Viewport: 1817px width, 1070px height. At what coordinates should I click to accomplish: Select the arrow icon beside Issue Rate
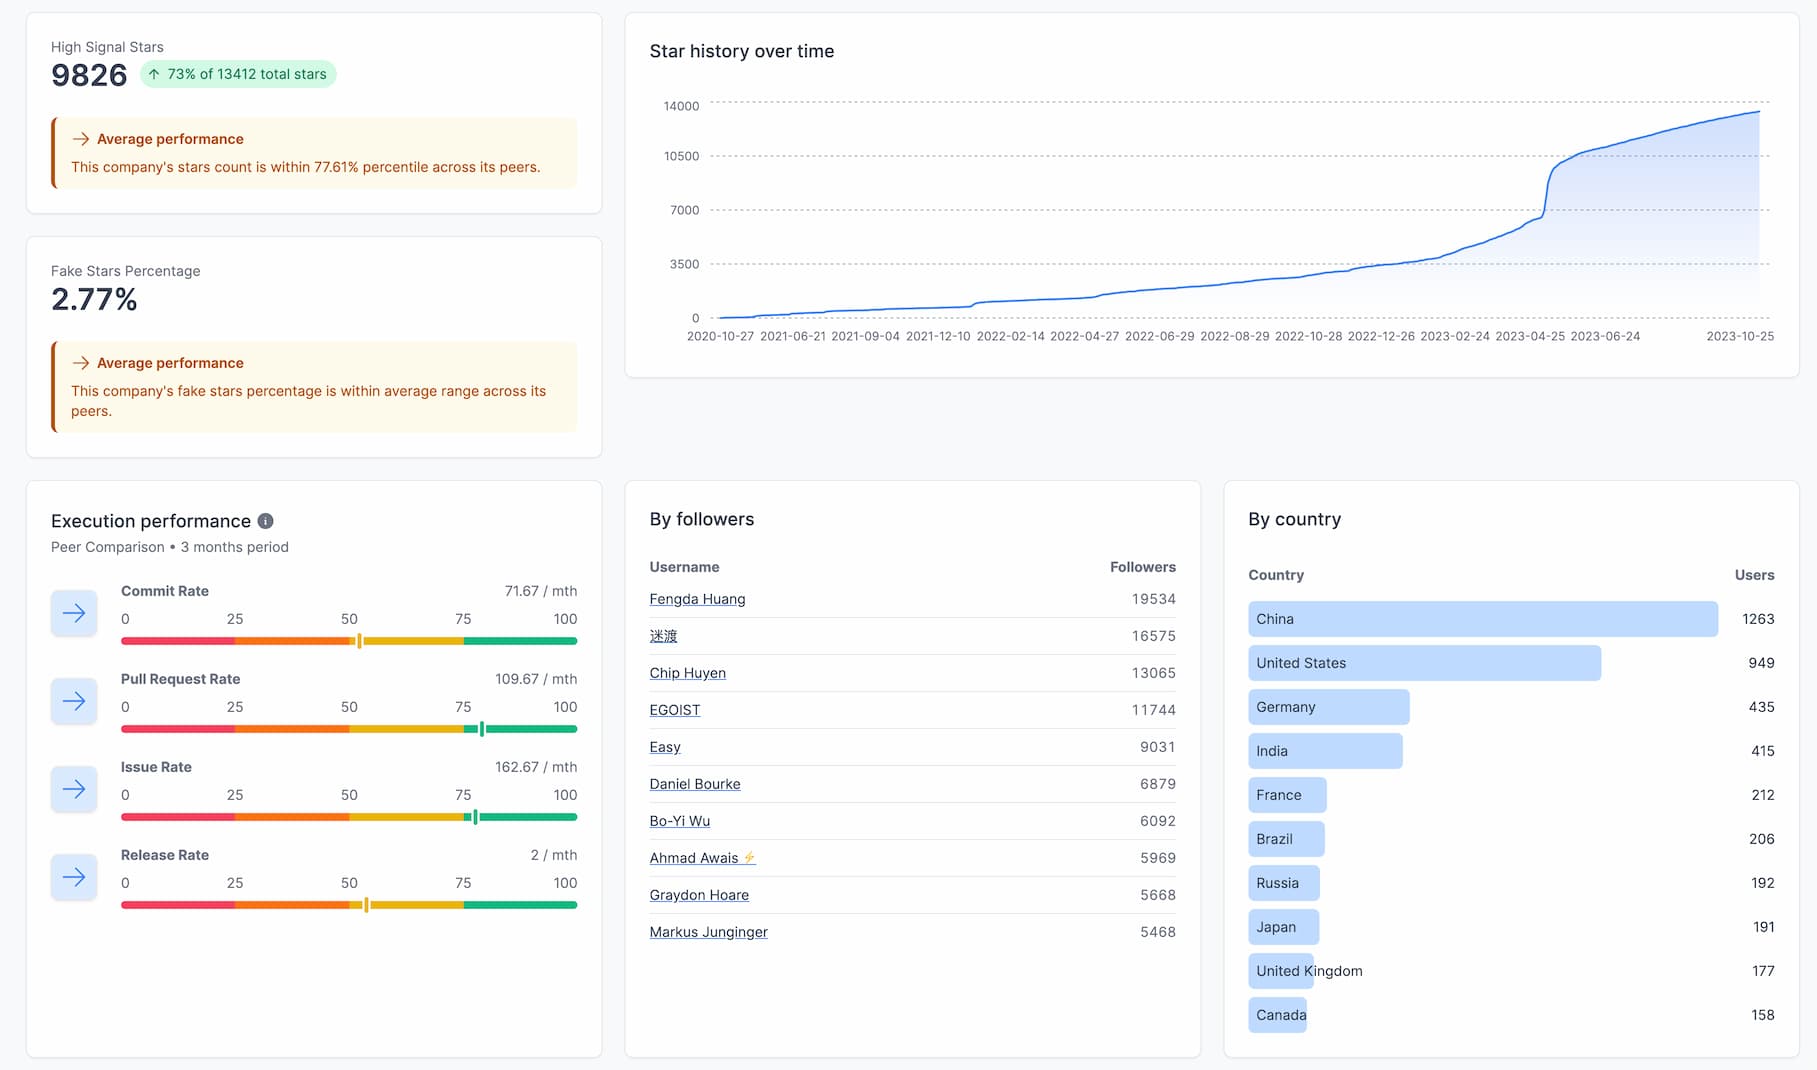[74, 789]
